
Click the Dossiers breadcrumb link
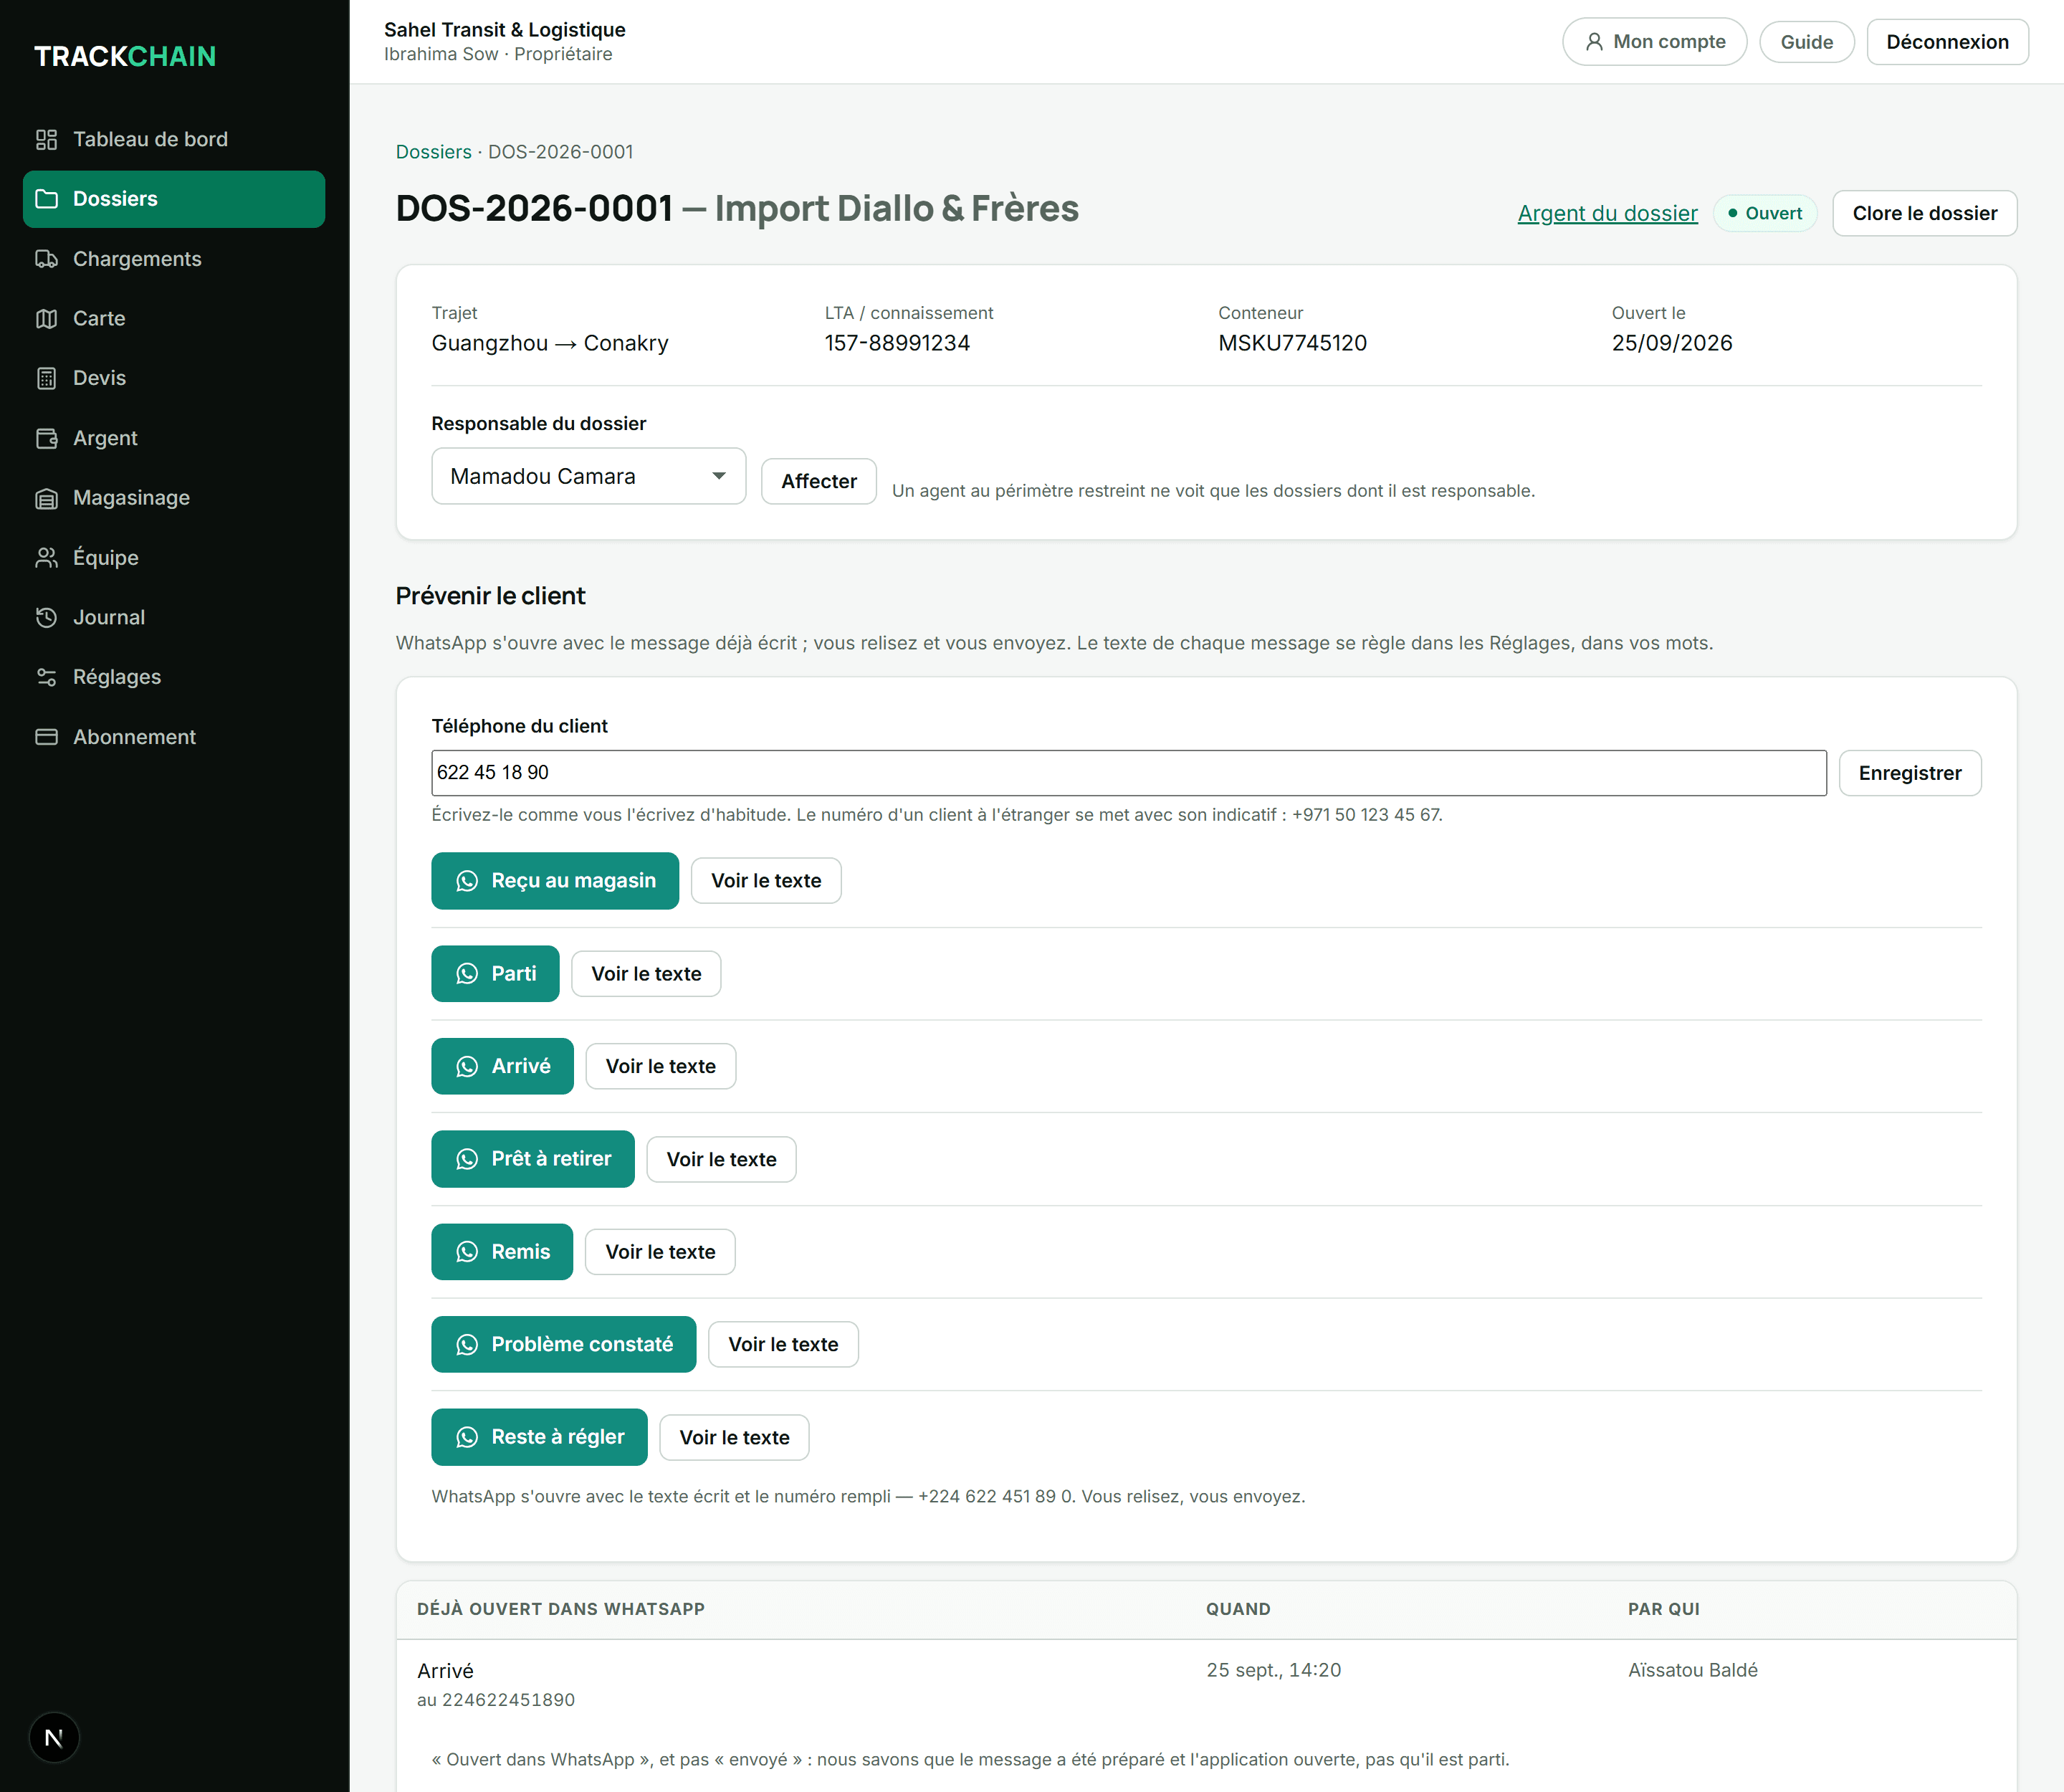(x=433, y=152)
